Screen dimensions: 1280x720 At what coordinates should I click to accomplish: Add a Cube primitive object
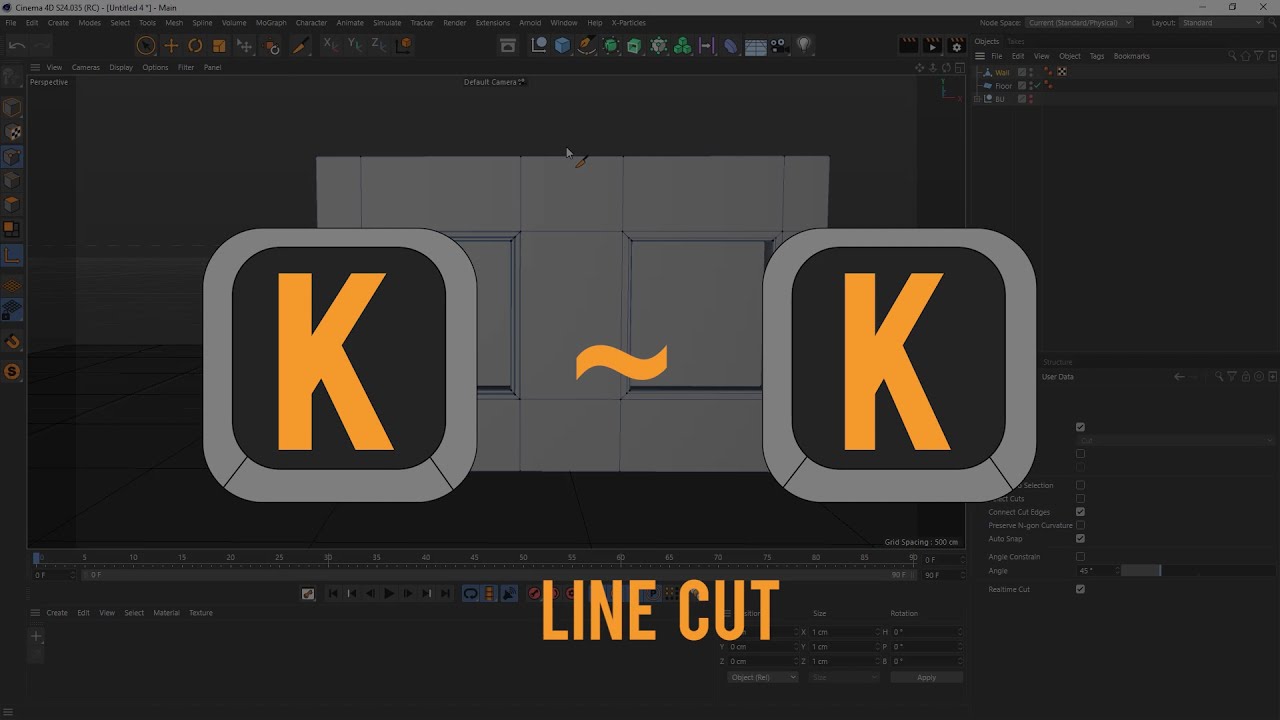click(562, 45)
